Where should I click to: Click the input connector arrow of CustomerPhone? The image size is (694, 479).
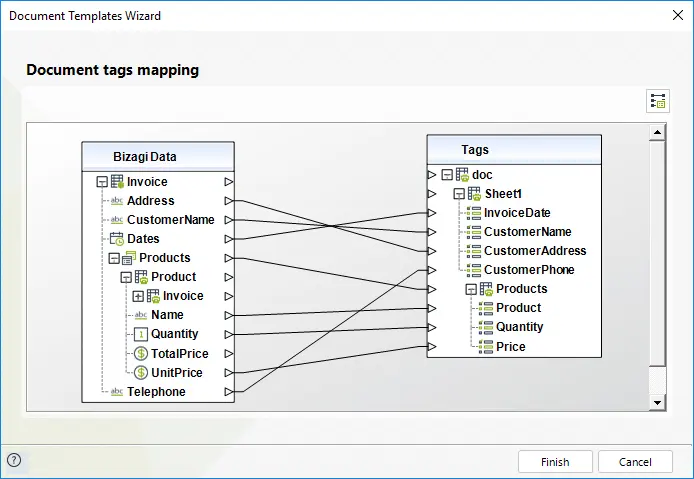pos(432,270)
